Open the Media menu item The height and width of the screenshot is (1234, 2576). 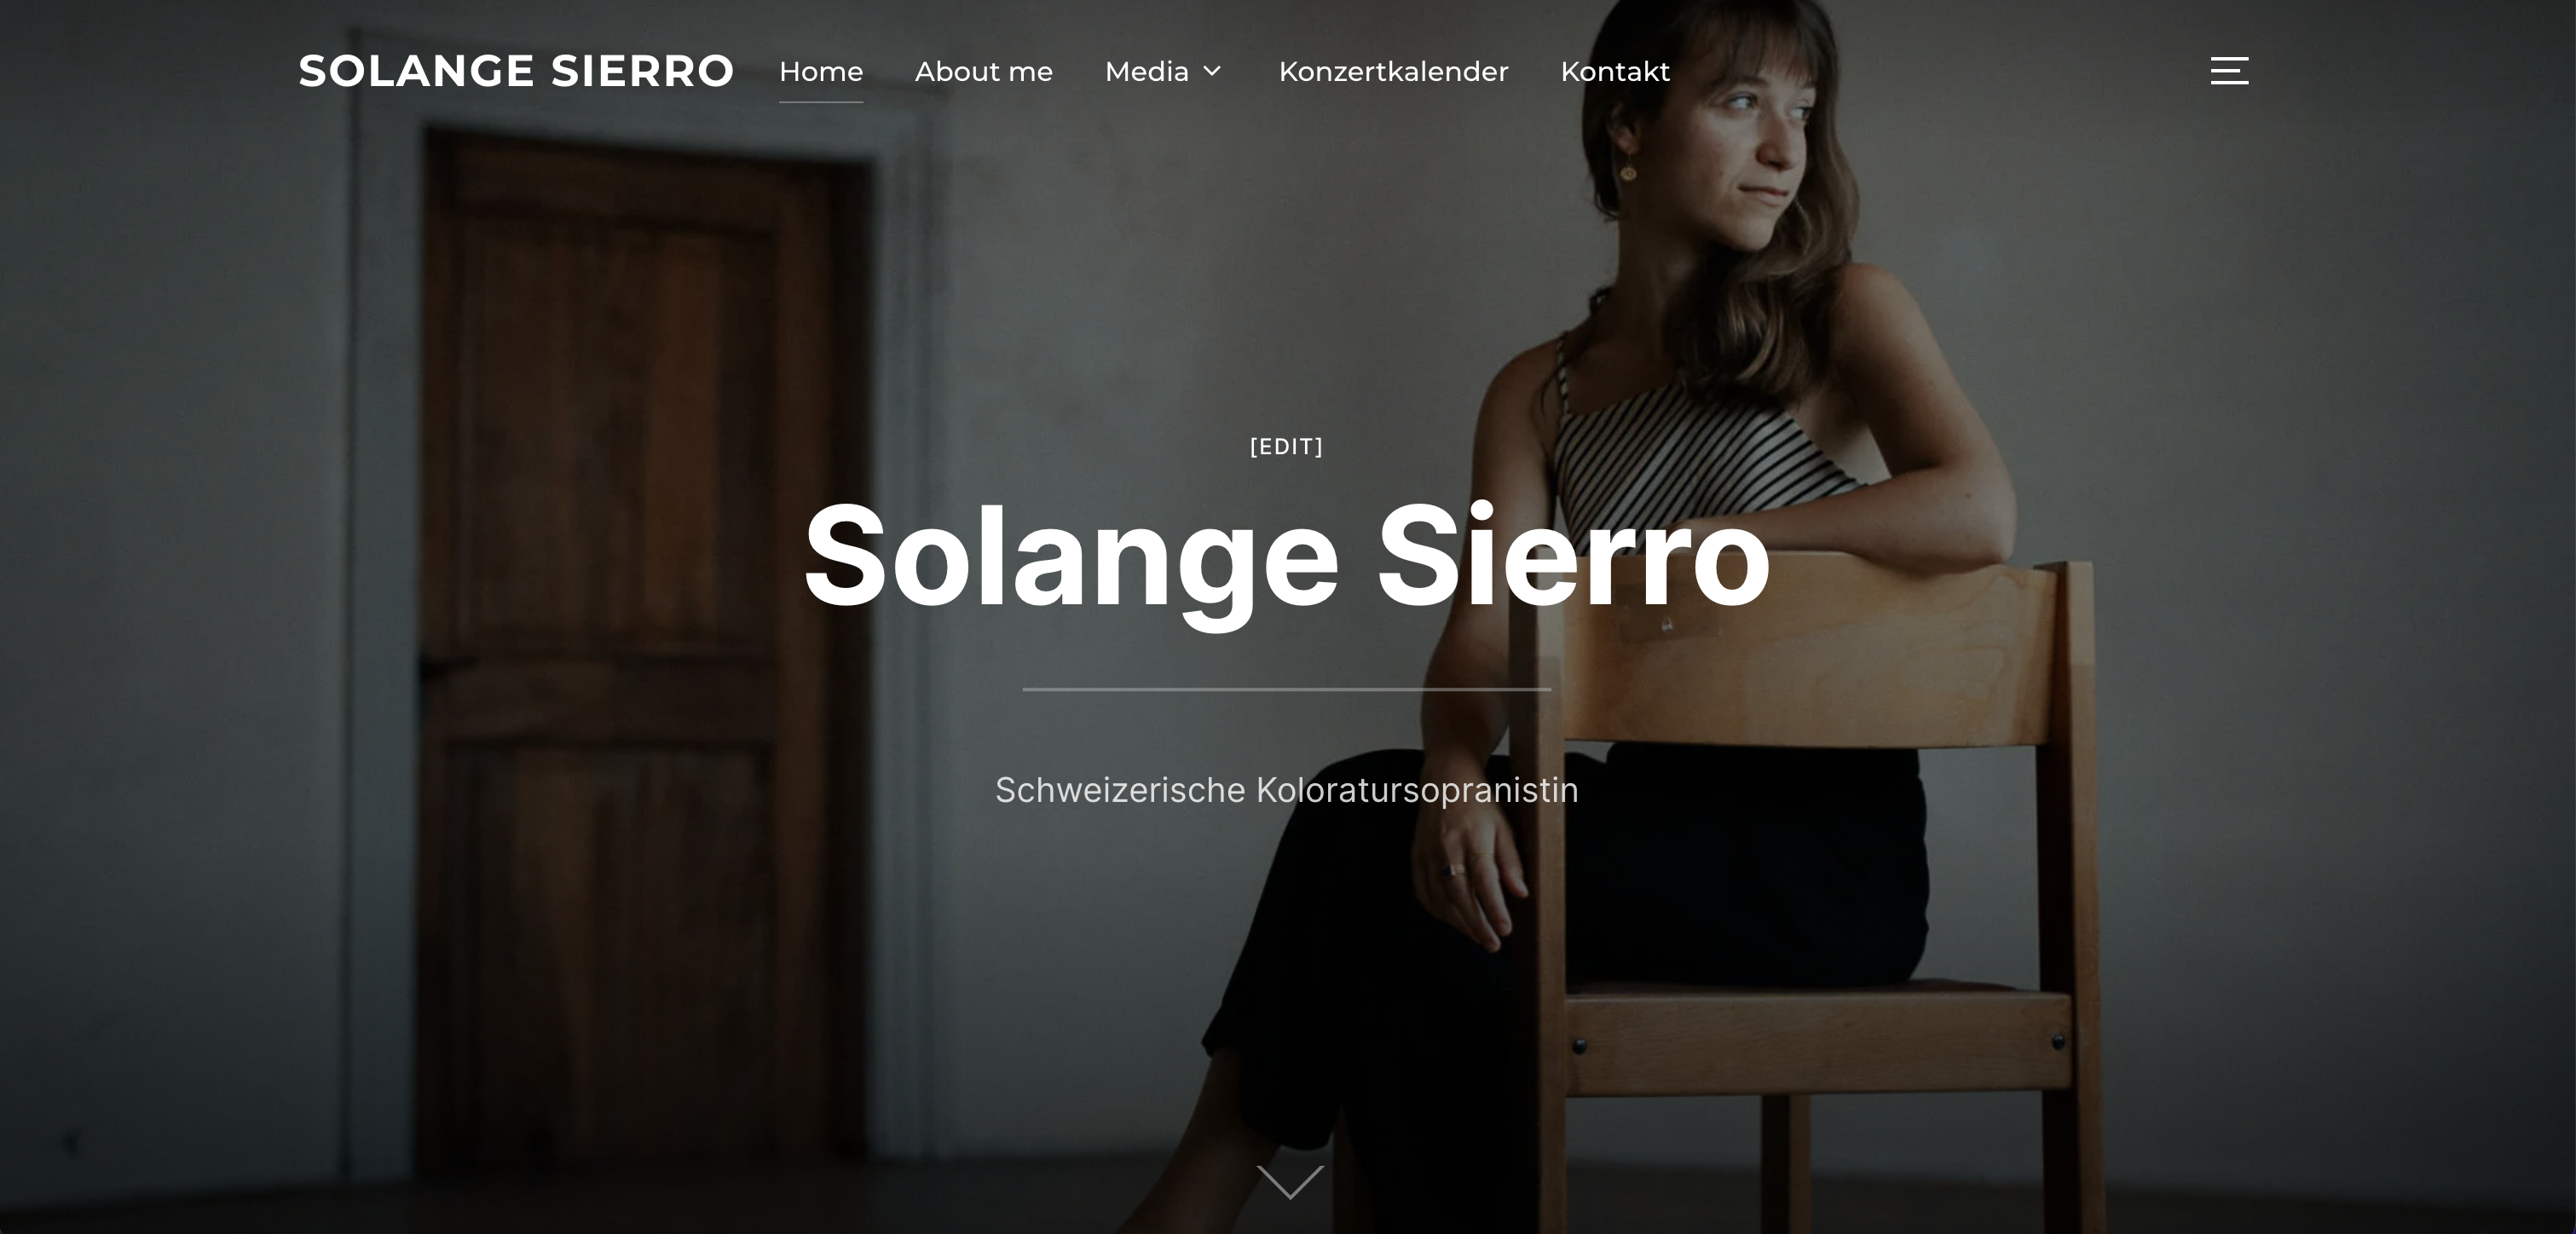click(1147, 71)
